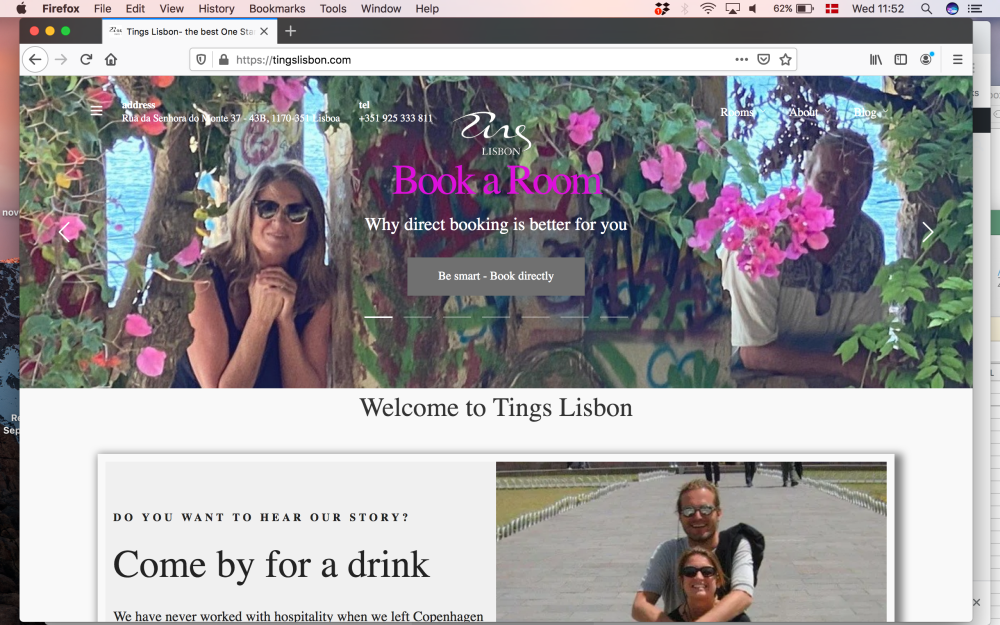Select the second slide indicator in carousel
Viewport: 1000px width, 625px height.
point(418,317)
